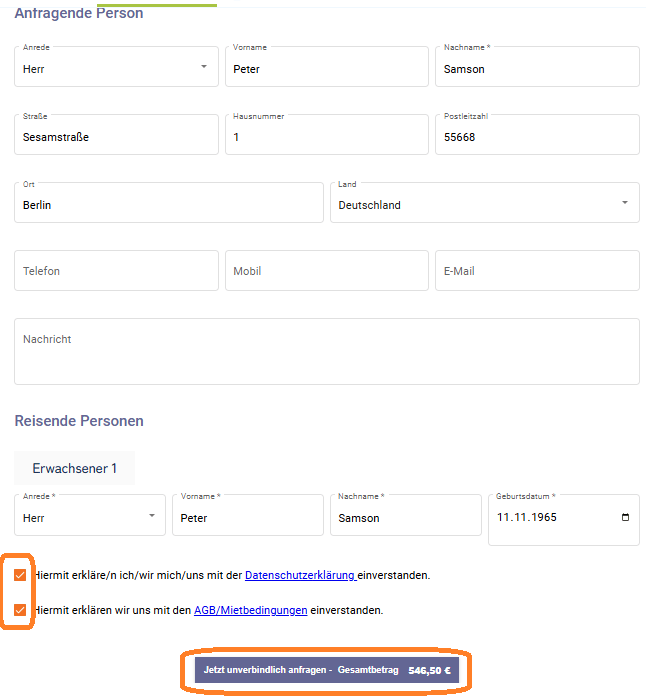Open the Anrede dropdown showing Herr for applicant
646x697 pixels.
(116, 66)
